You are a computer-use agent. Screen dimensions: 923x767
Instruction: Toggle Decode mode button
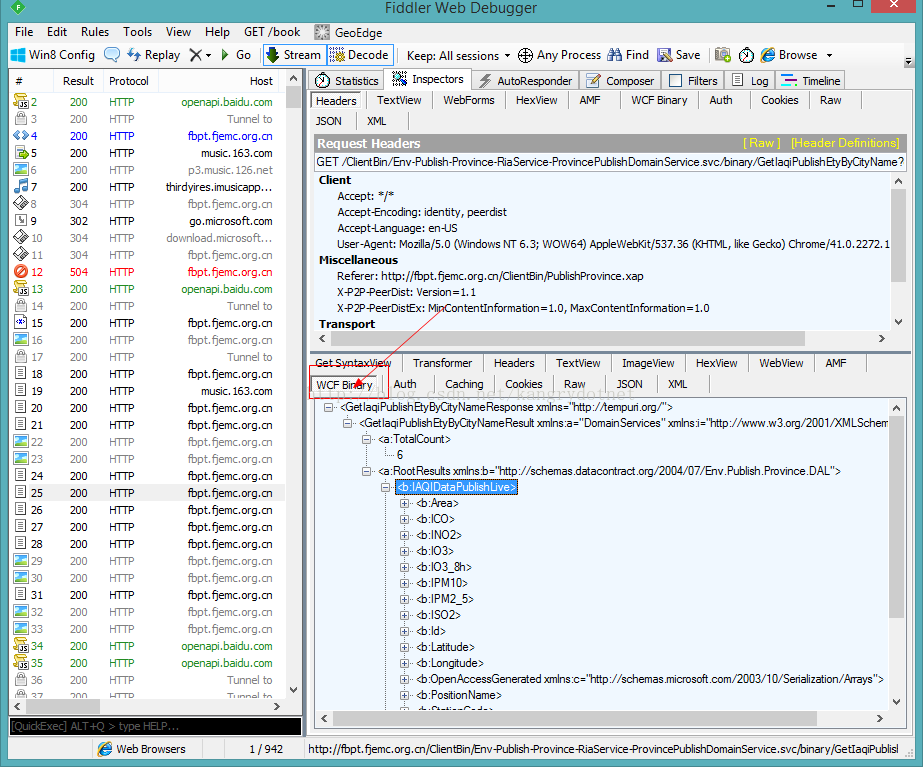pos(360,55)
